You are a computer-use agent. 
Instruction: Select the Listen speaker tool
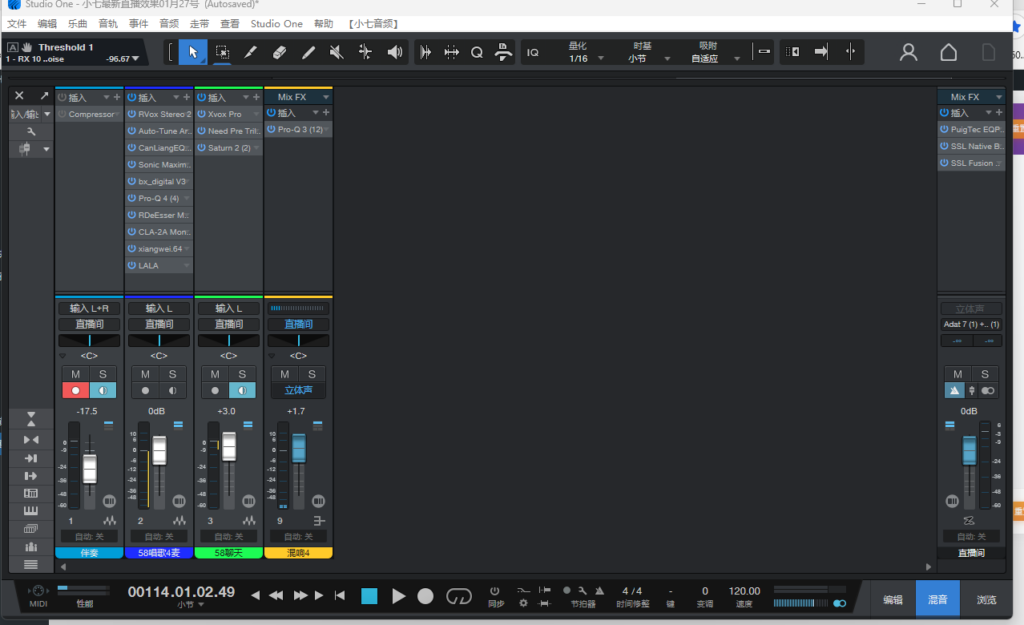coord(395,52)
